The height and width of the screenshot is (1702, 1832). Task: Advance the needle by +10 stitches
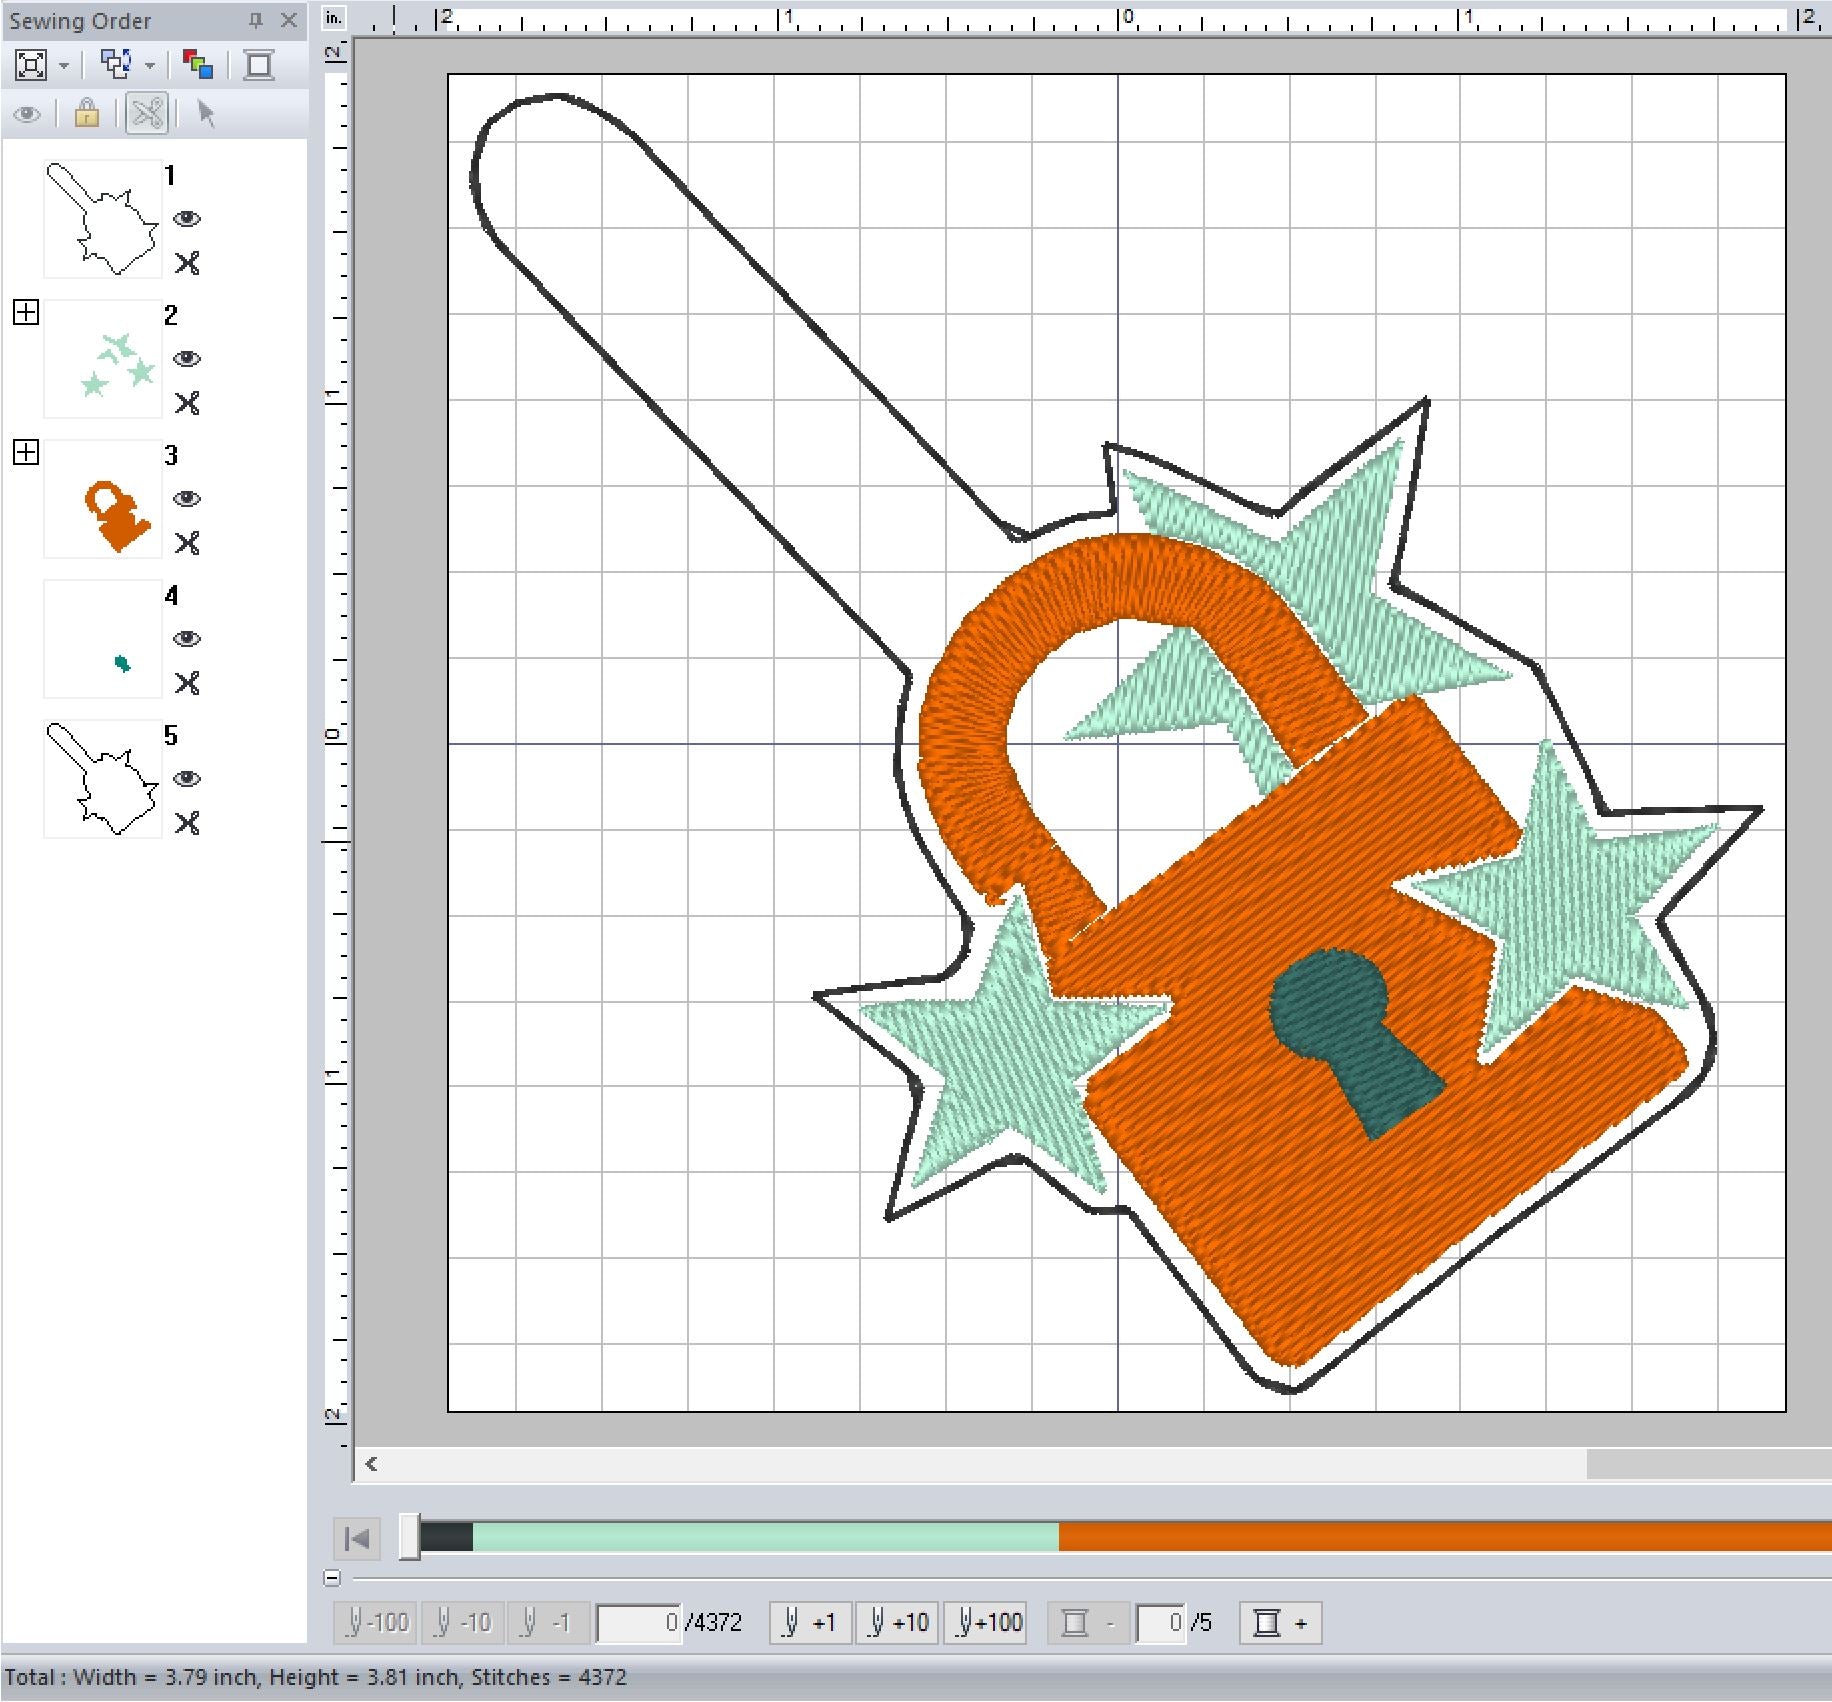(898, 1622)
